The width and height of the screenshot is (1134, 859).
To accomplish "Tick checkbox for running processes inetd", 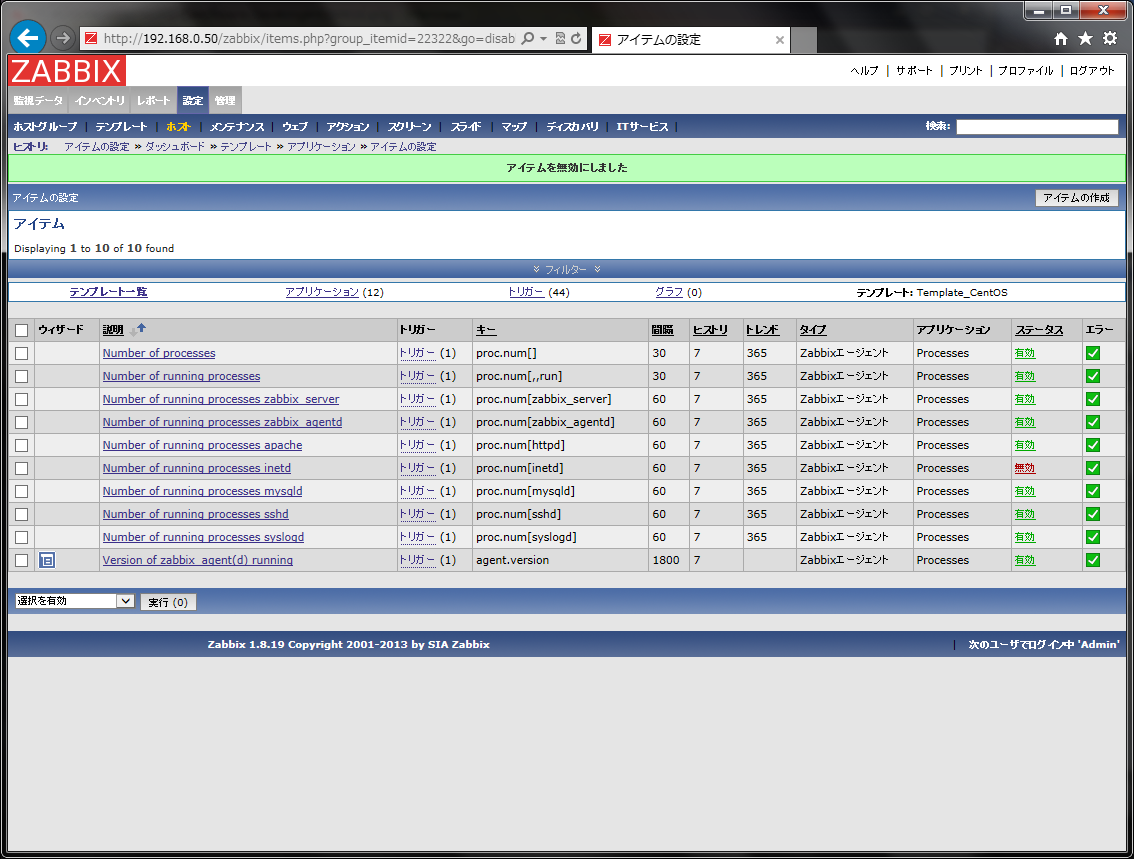I will click(x=22, y=469).
